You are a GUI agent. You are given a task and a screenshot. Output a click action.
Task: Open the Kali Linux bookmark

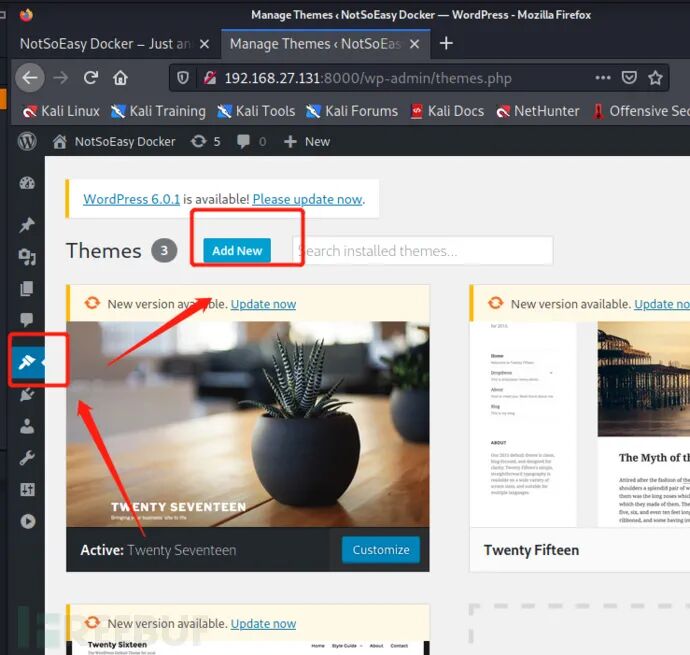[x=61, y=111]
